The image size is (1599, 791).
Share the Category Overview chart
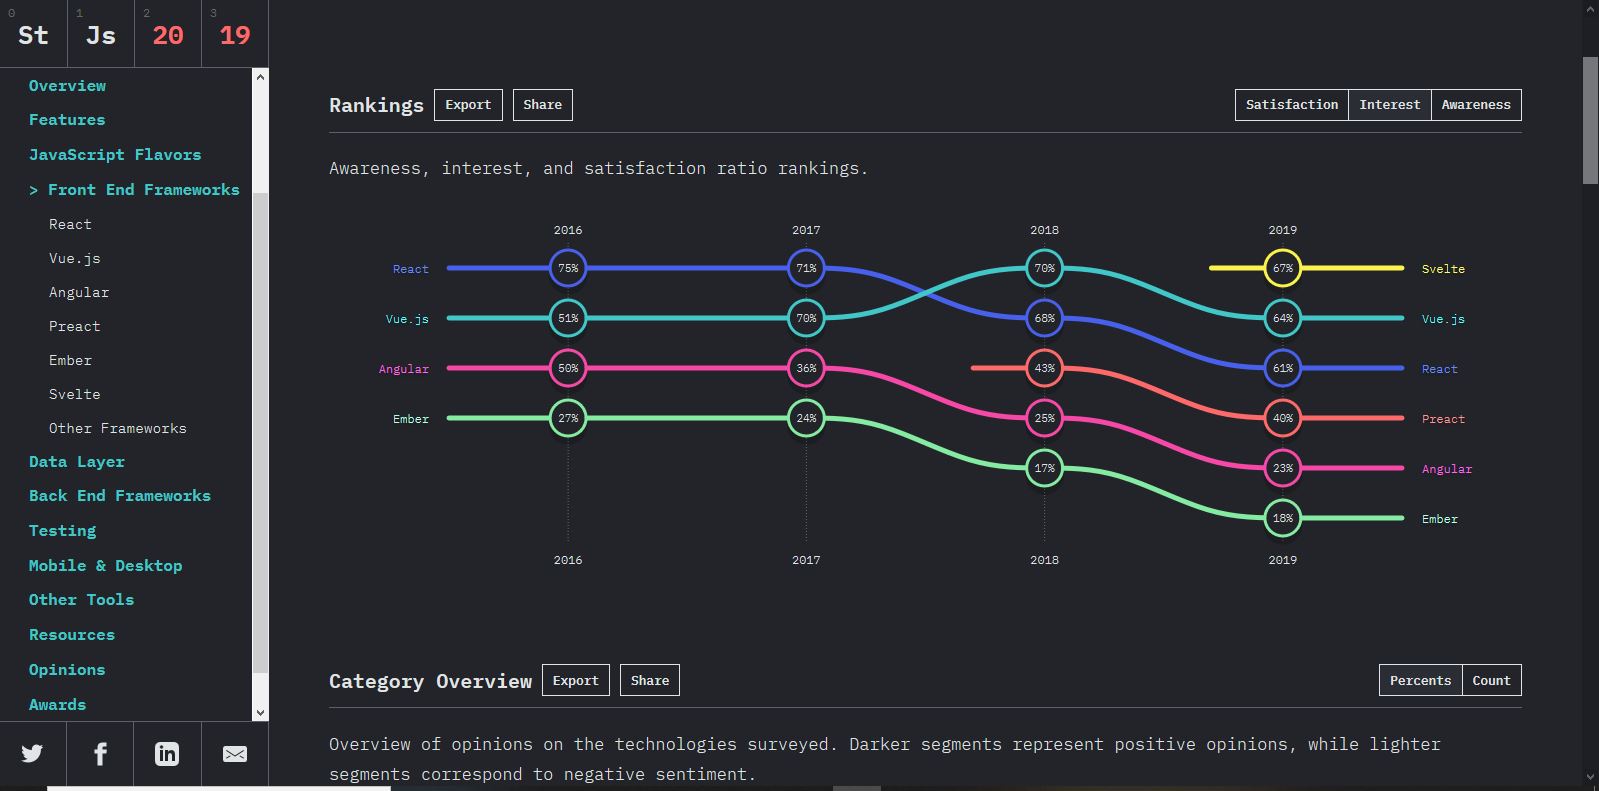[650, 681]
